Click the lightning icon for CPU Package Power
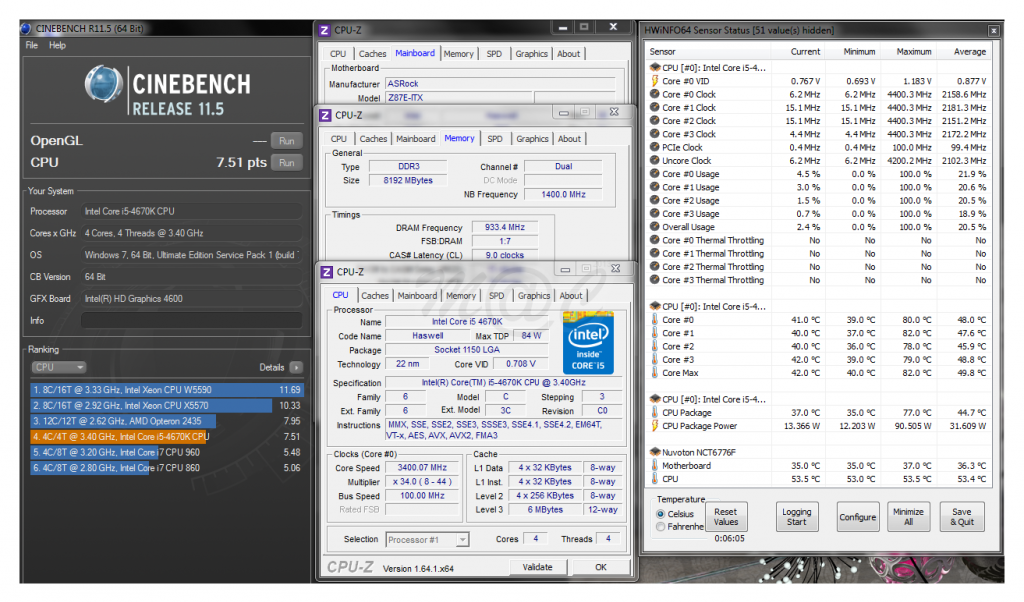The height and width of the screenshot is (602, 1024). (654, 426)
